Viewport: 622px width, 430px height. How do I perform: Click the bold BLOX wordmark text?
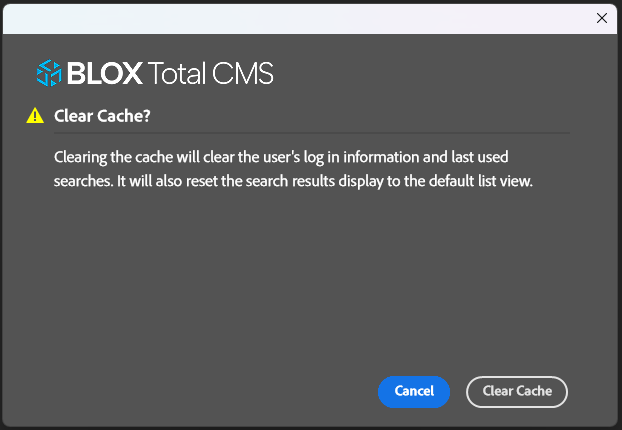click(105, 73)
